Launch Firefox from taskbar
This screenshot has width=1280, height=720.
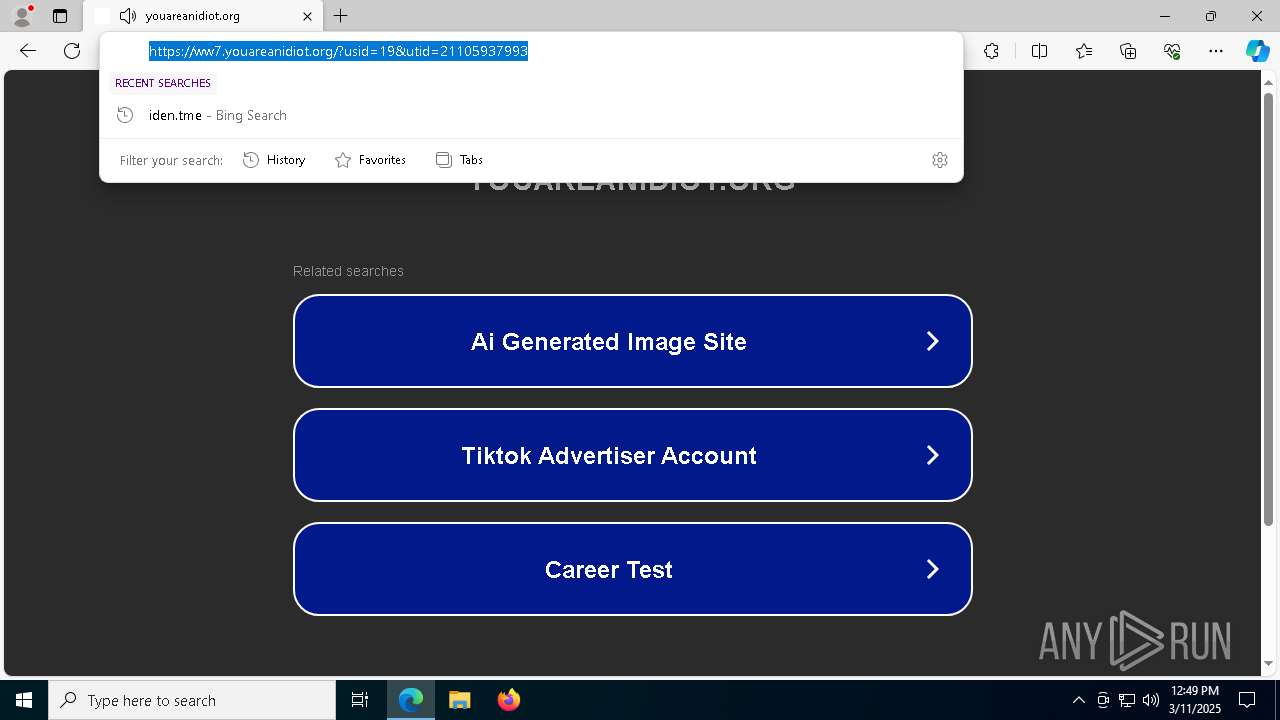tap(508, 700)
